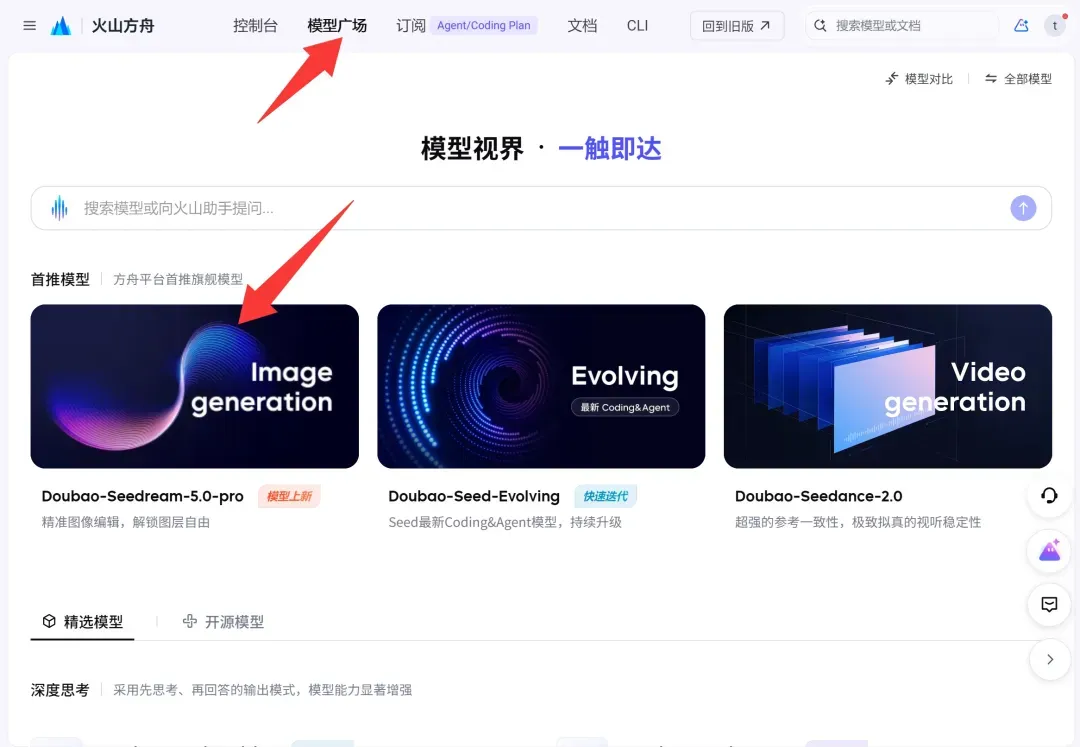
Task: Submit query with the purple arrow button
Action: pyautogui.click(x=1023, y=208)
